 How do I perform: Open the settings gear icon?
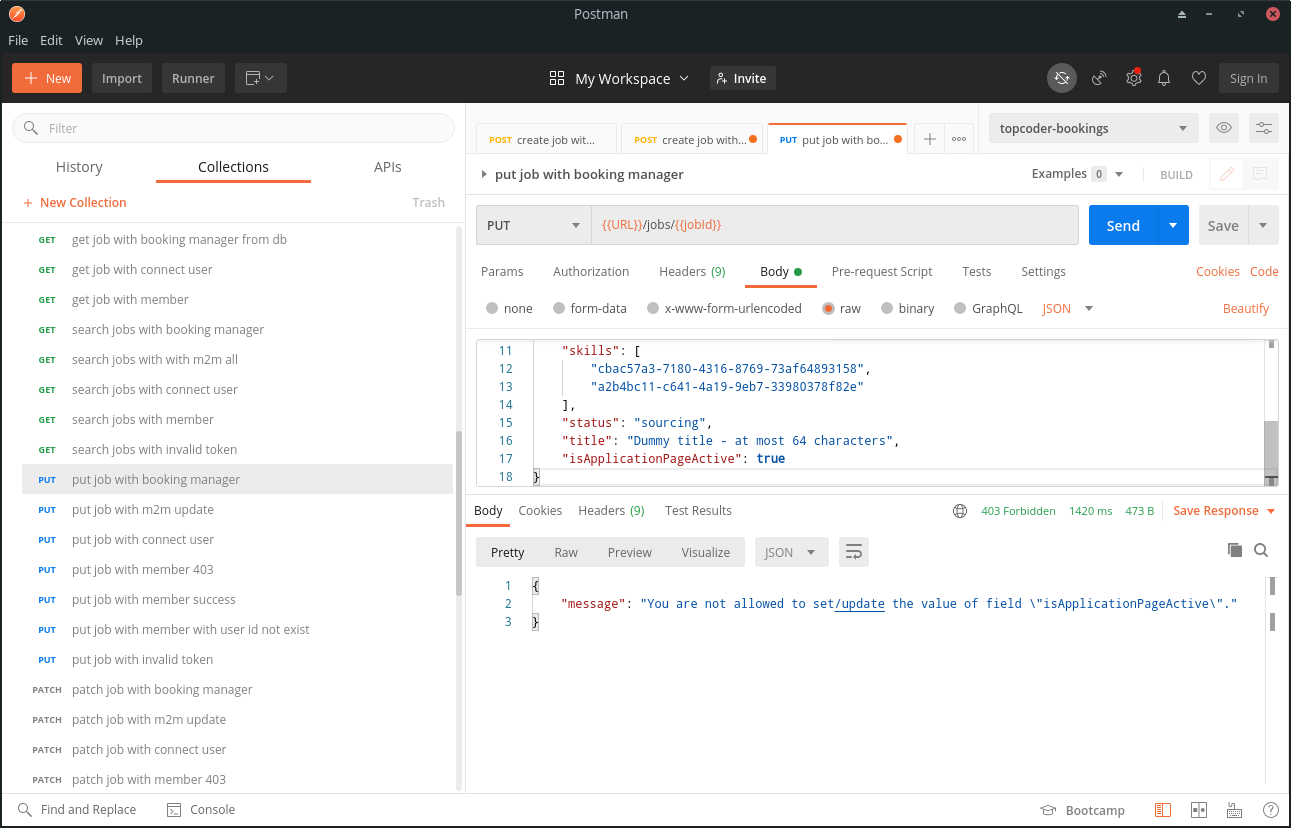click(x=1133, y=78)
